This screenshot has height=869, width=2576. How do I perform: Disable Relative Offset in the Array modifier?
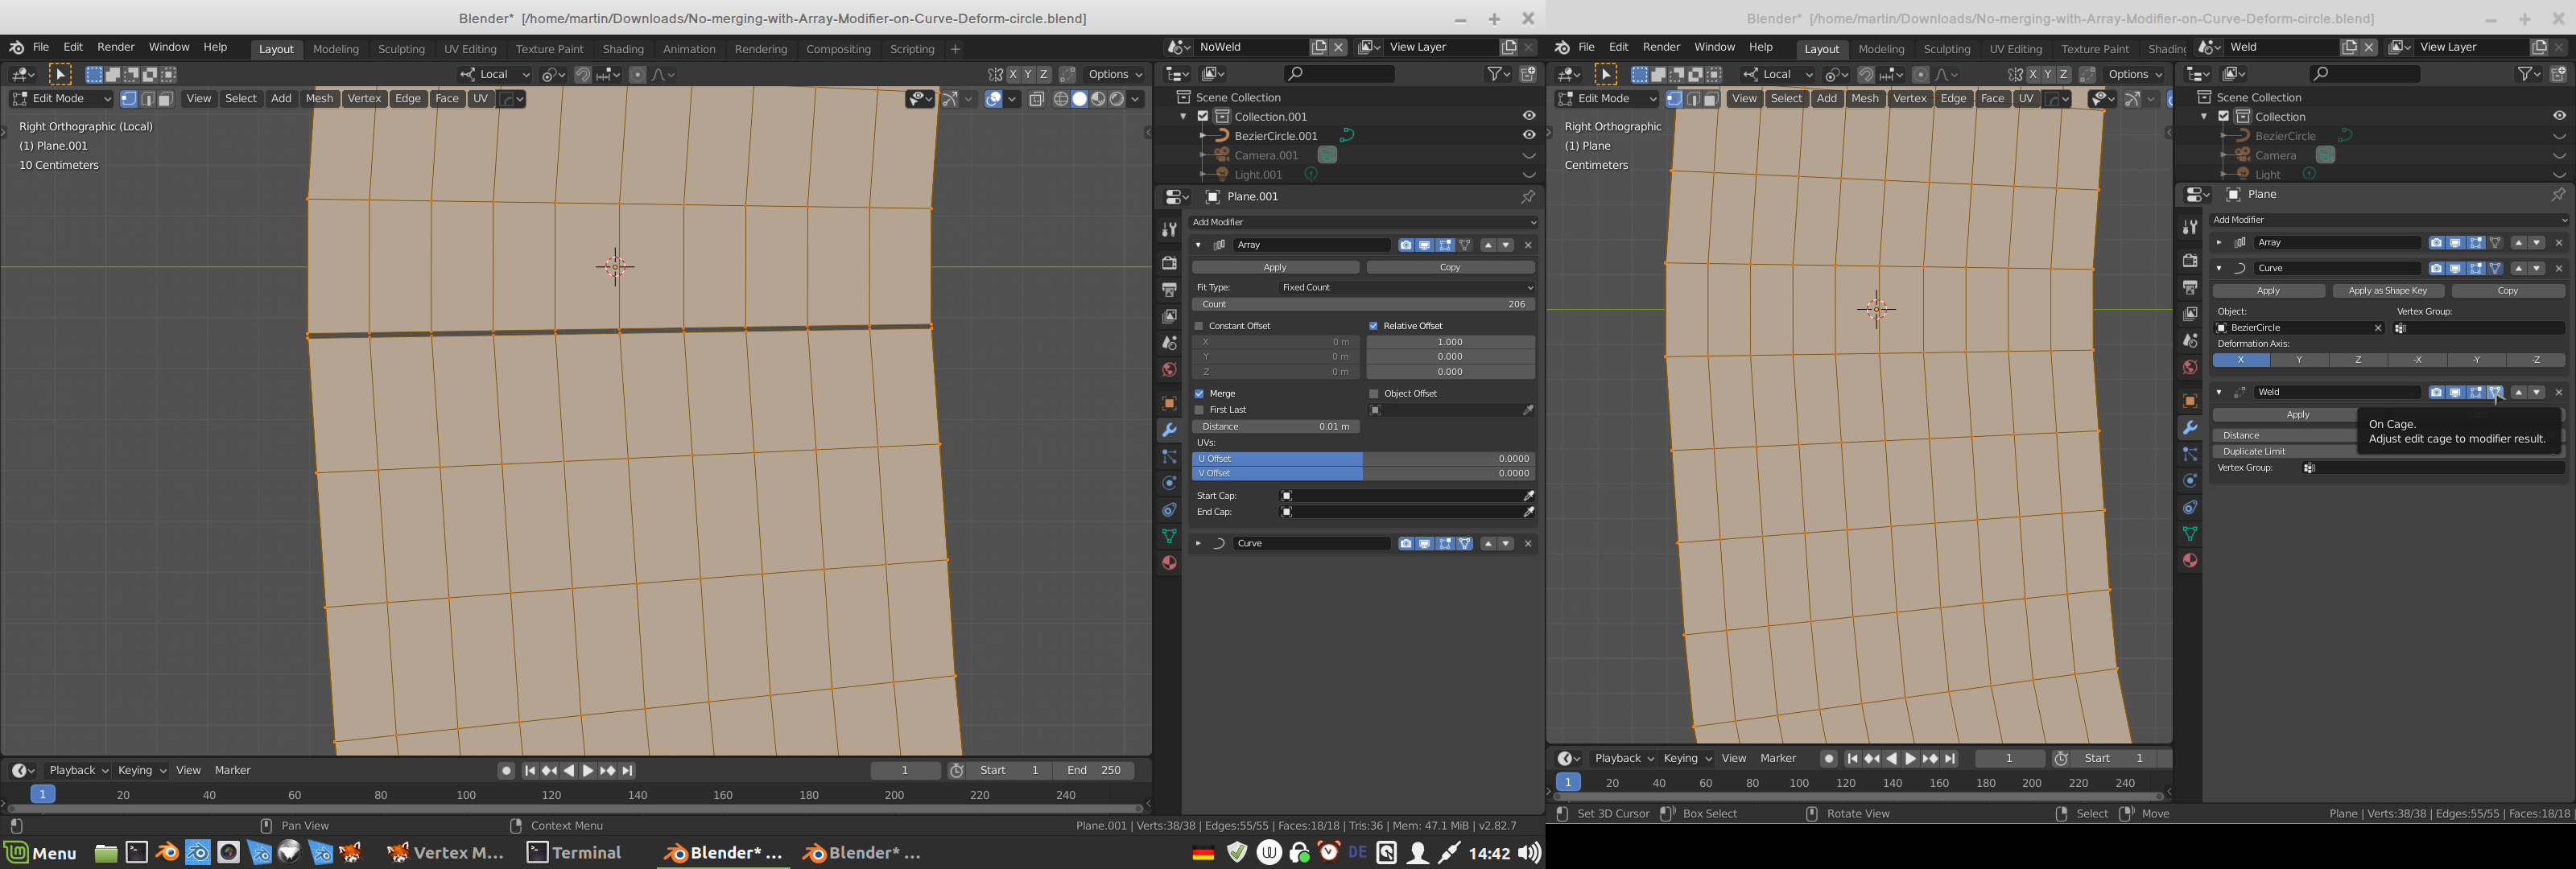tap(1374, 325)
